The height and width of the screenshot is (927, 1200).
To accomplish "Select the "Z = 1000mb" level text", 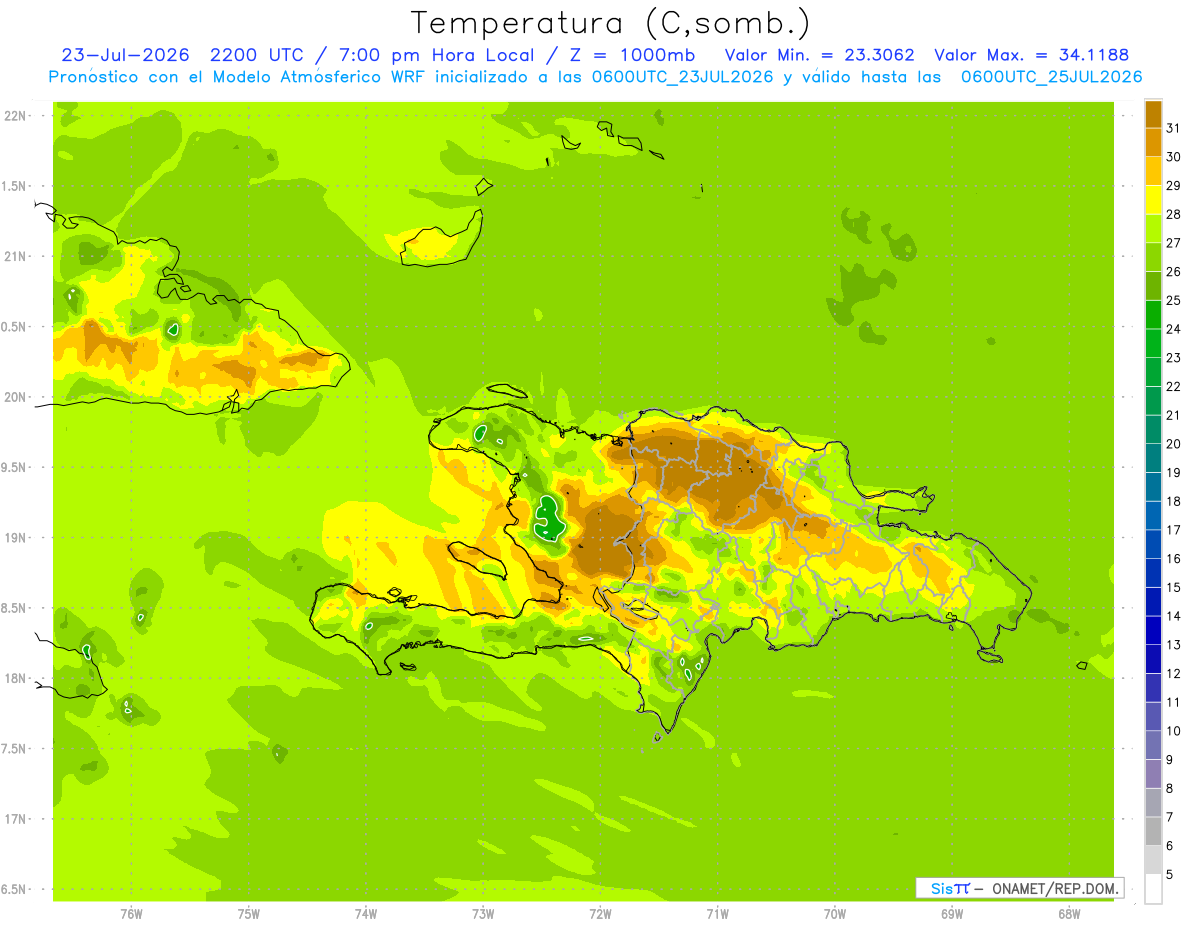I will point(632,55).
